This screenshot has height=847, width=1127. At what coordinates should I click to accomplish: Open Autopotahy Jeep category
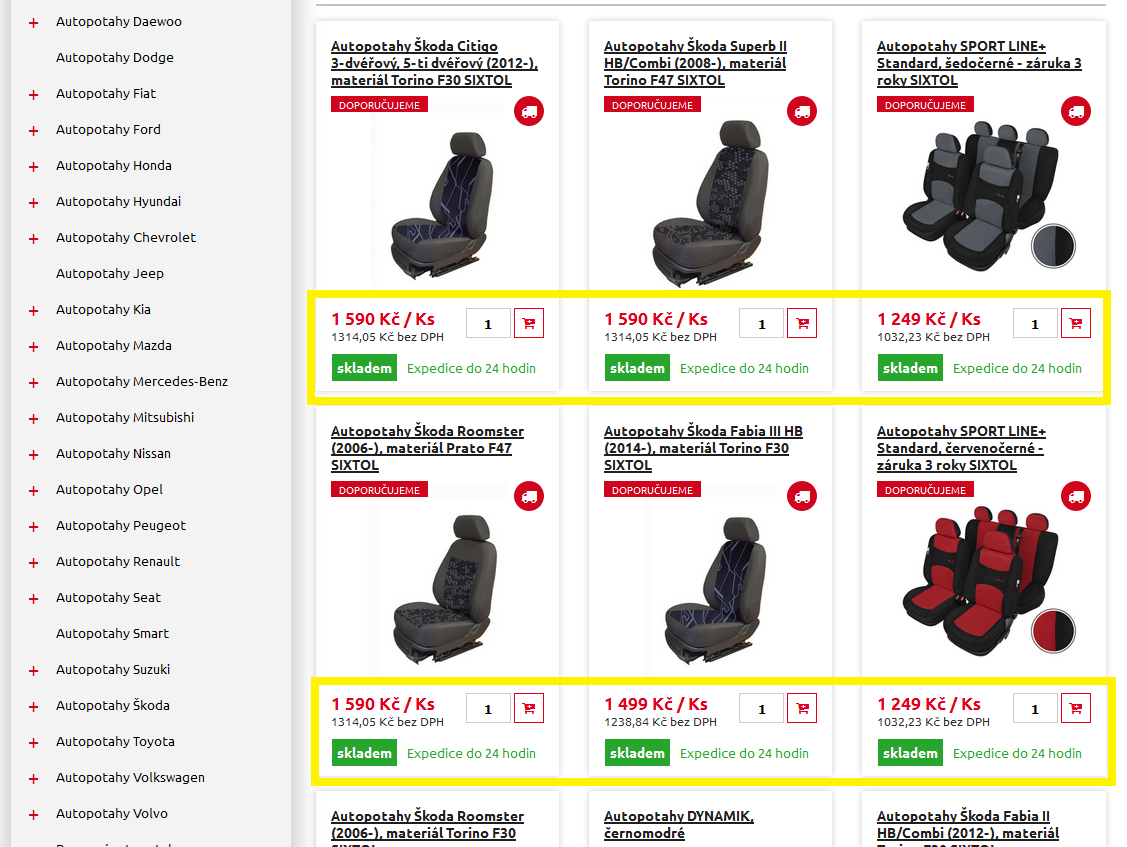110,273
